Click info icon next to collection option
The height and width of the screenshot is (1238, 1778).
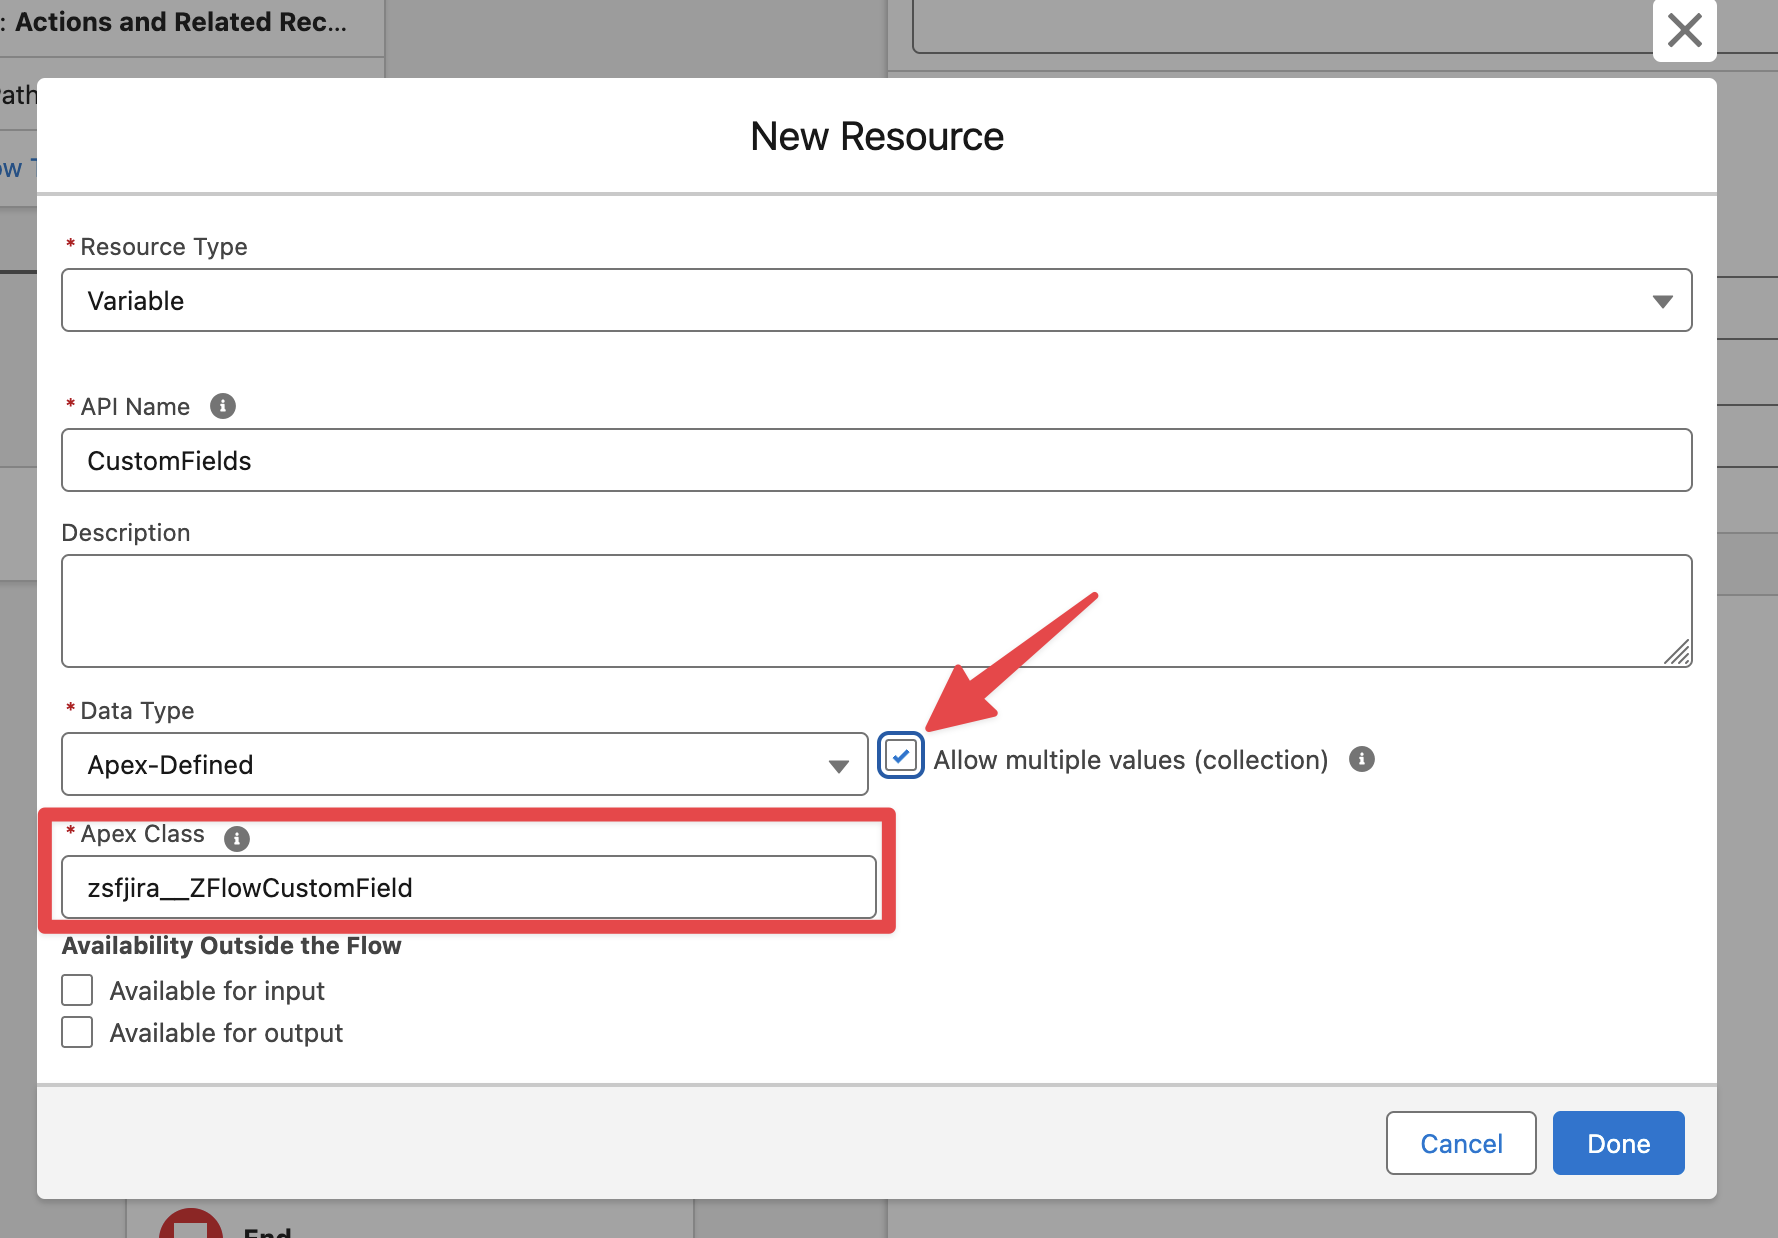pos(1362,759)
